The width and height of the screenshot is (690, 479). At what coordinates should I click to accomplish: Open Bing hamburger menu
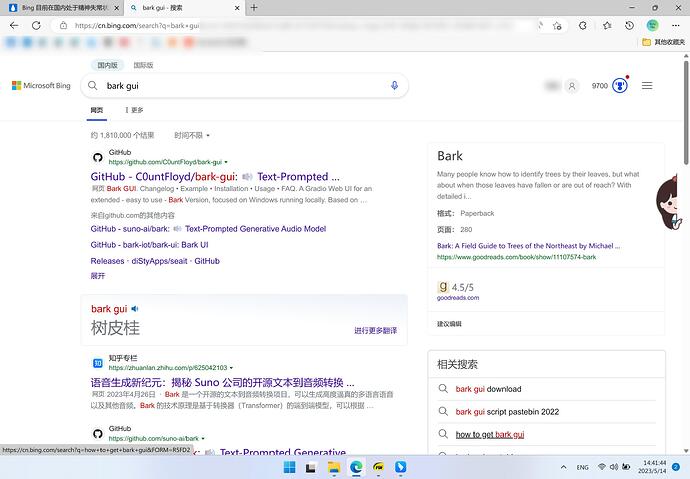(647, 85)
